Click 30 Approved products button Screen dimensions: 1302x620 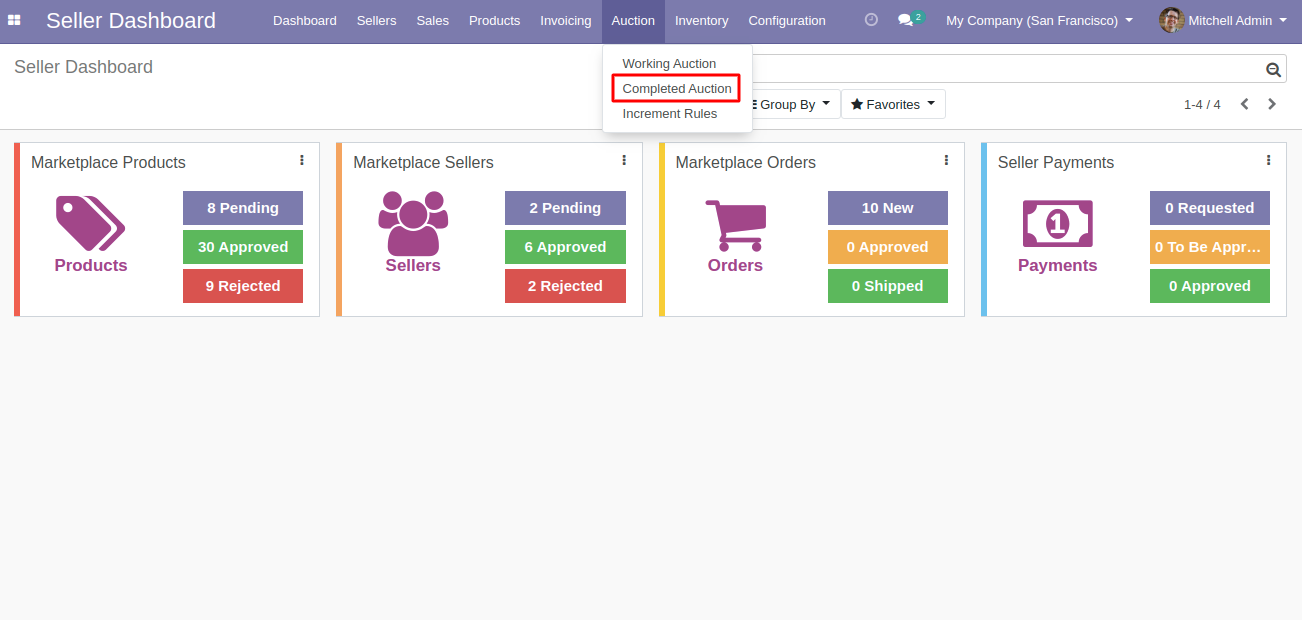point(243,247)
